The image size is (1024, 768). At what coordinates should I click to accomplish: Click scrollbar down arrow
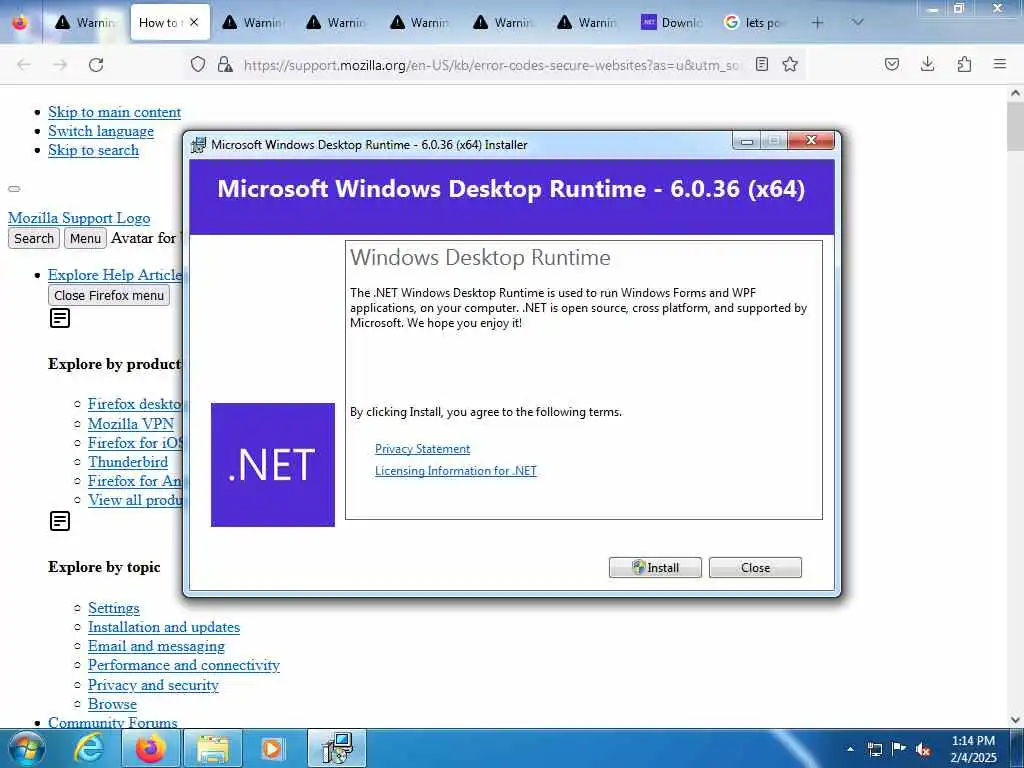(1016, 720)
